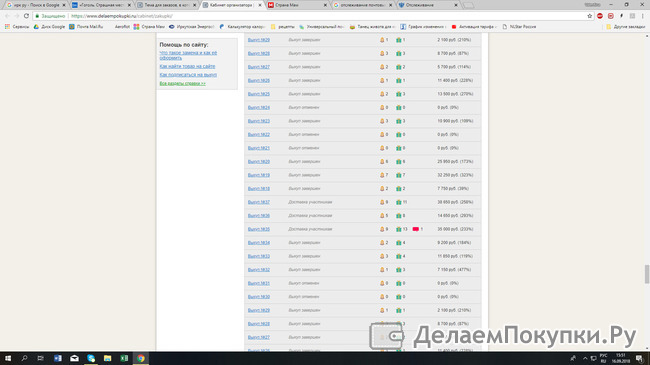650x365 pixels.
Task: Bookmark this page with the star icon
Action: coord(589,16)
